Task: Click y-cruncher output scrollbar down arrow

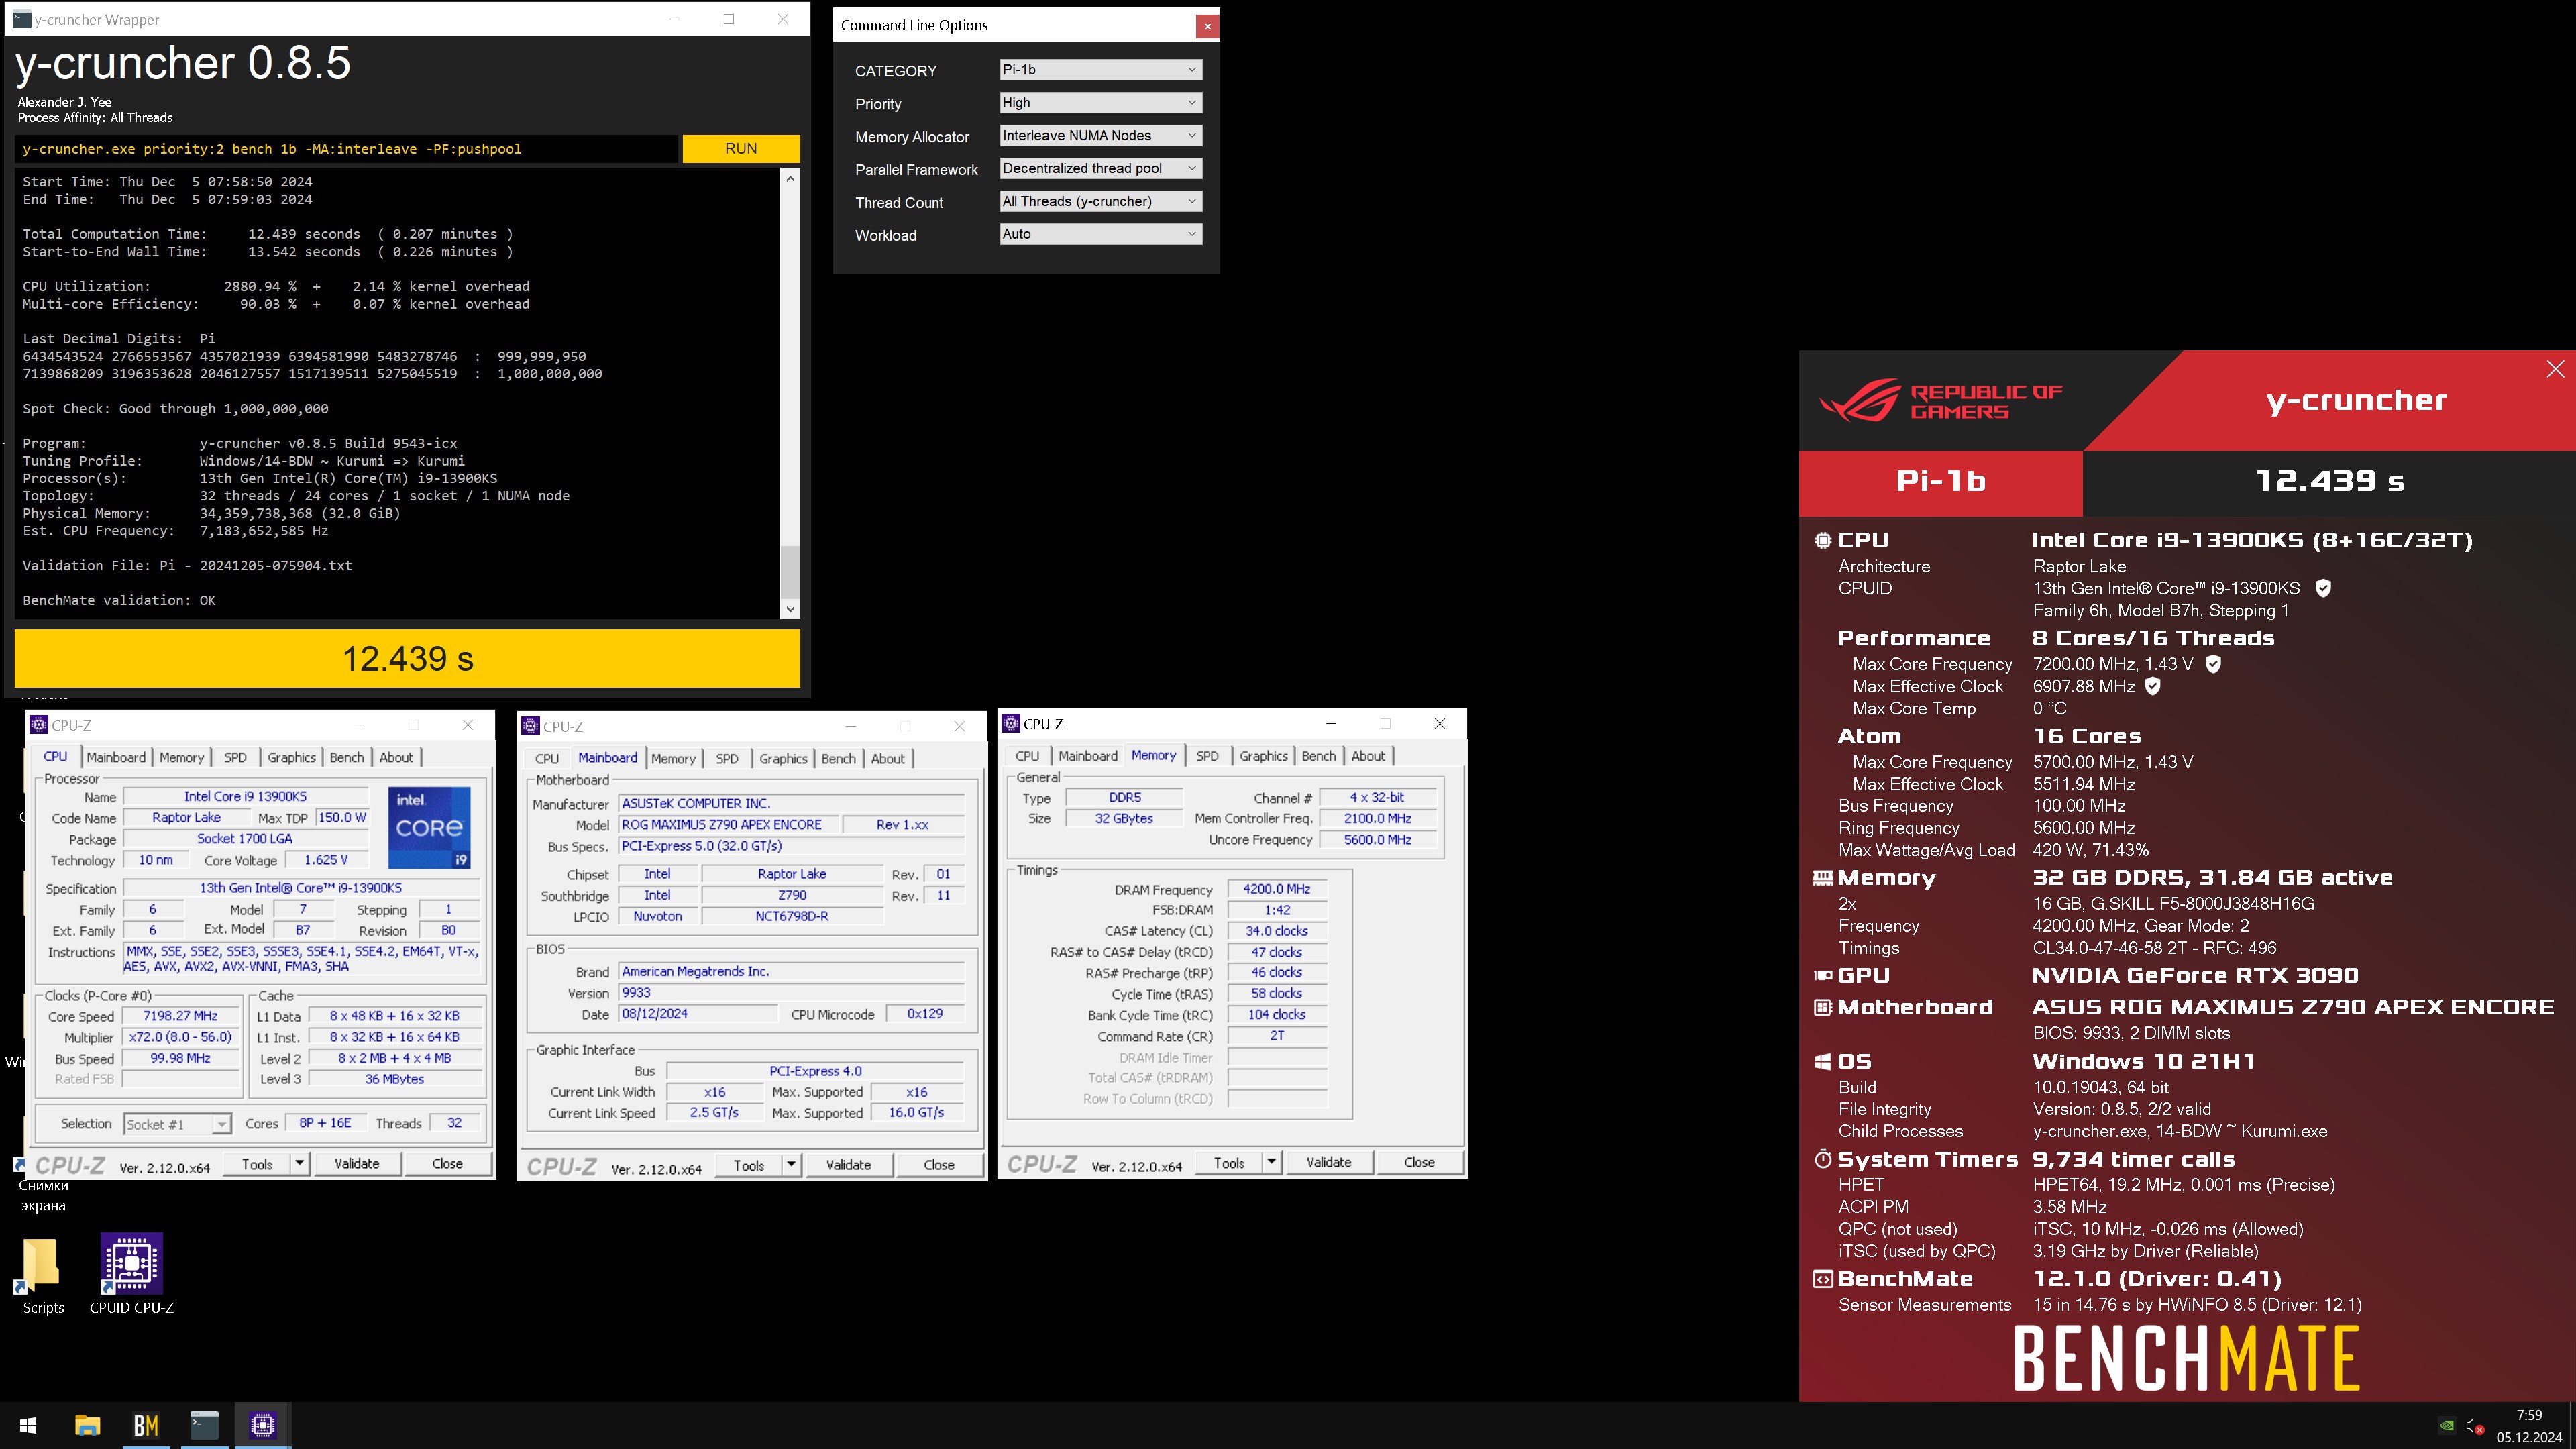Action: (790, 609)
